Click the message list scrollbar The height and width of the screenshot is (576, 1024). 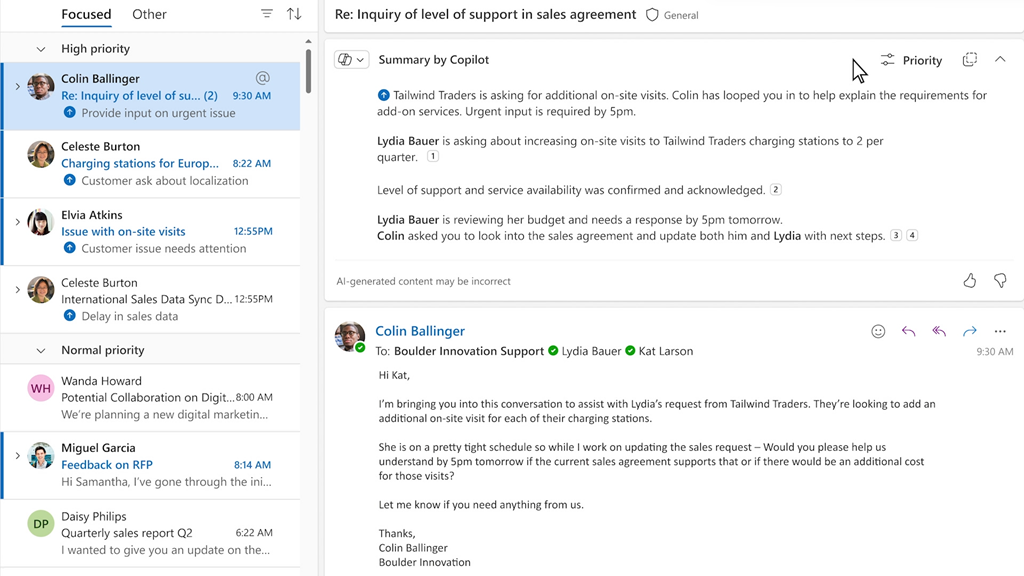point(309,70)
